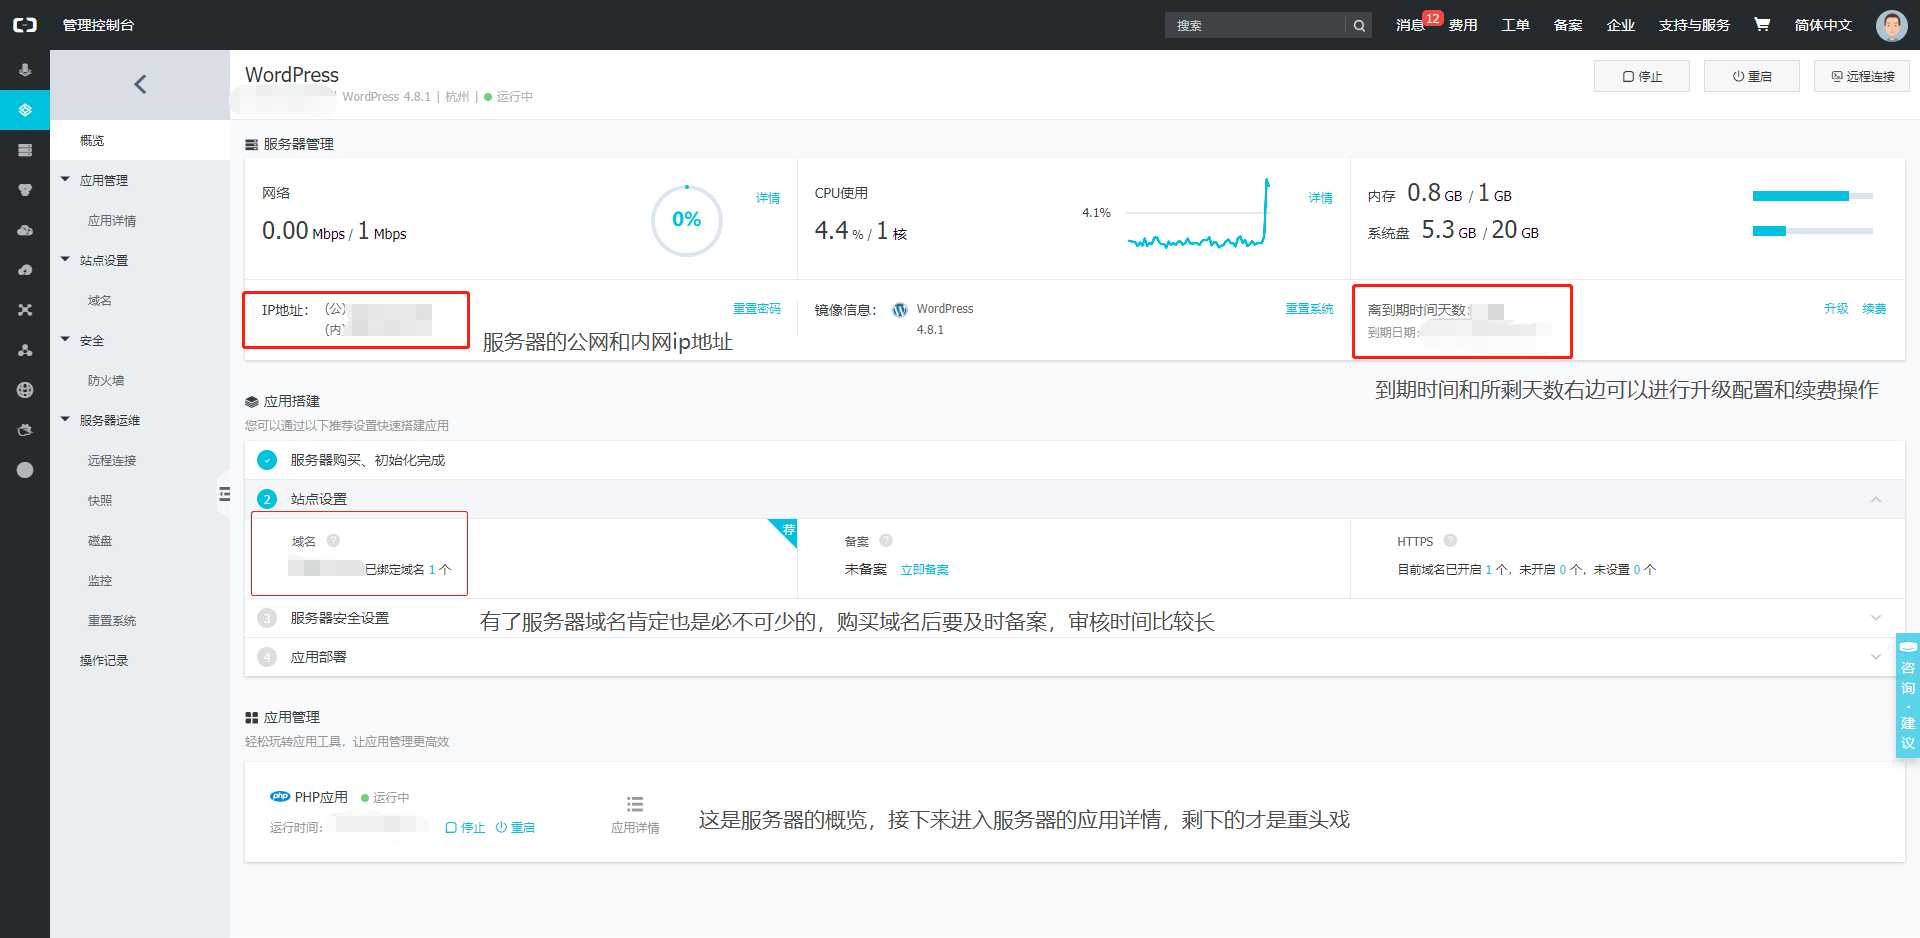
Task: Open the user avatar menu
Action: tap(1891, 25)
